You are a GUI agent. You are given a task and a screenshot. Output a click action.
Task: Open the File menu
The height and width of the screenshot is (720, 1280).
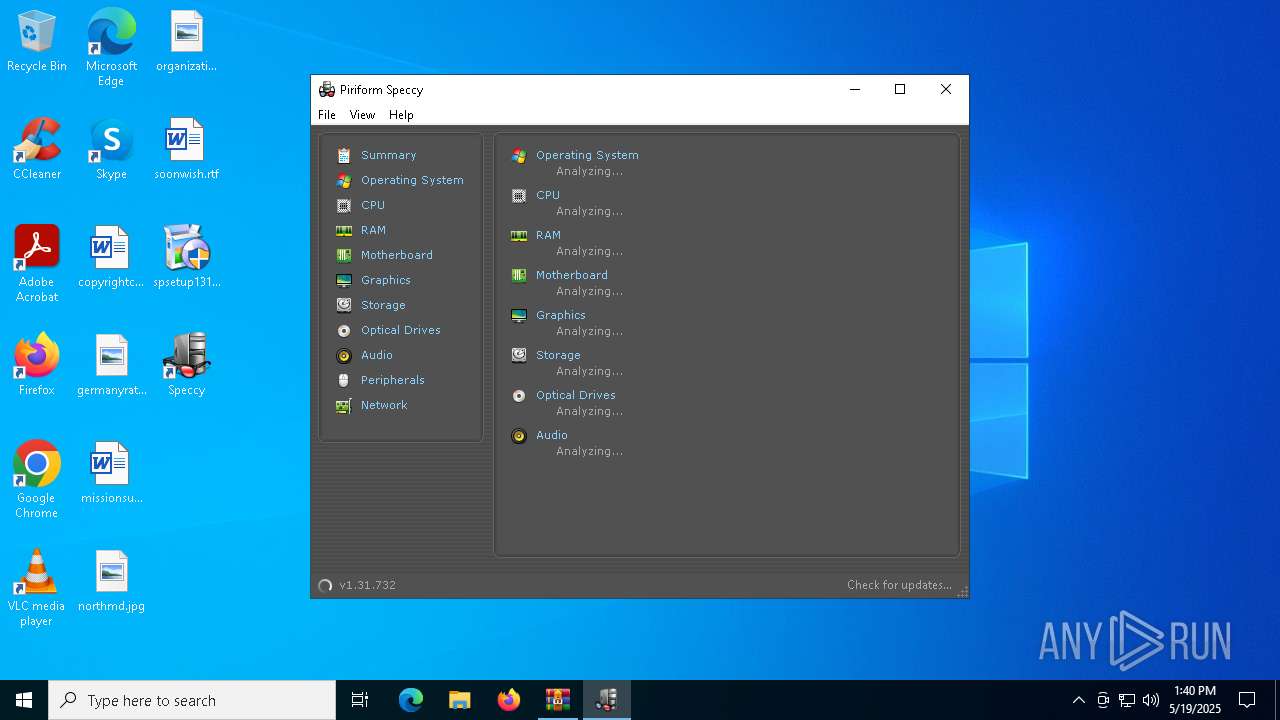327,115
